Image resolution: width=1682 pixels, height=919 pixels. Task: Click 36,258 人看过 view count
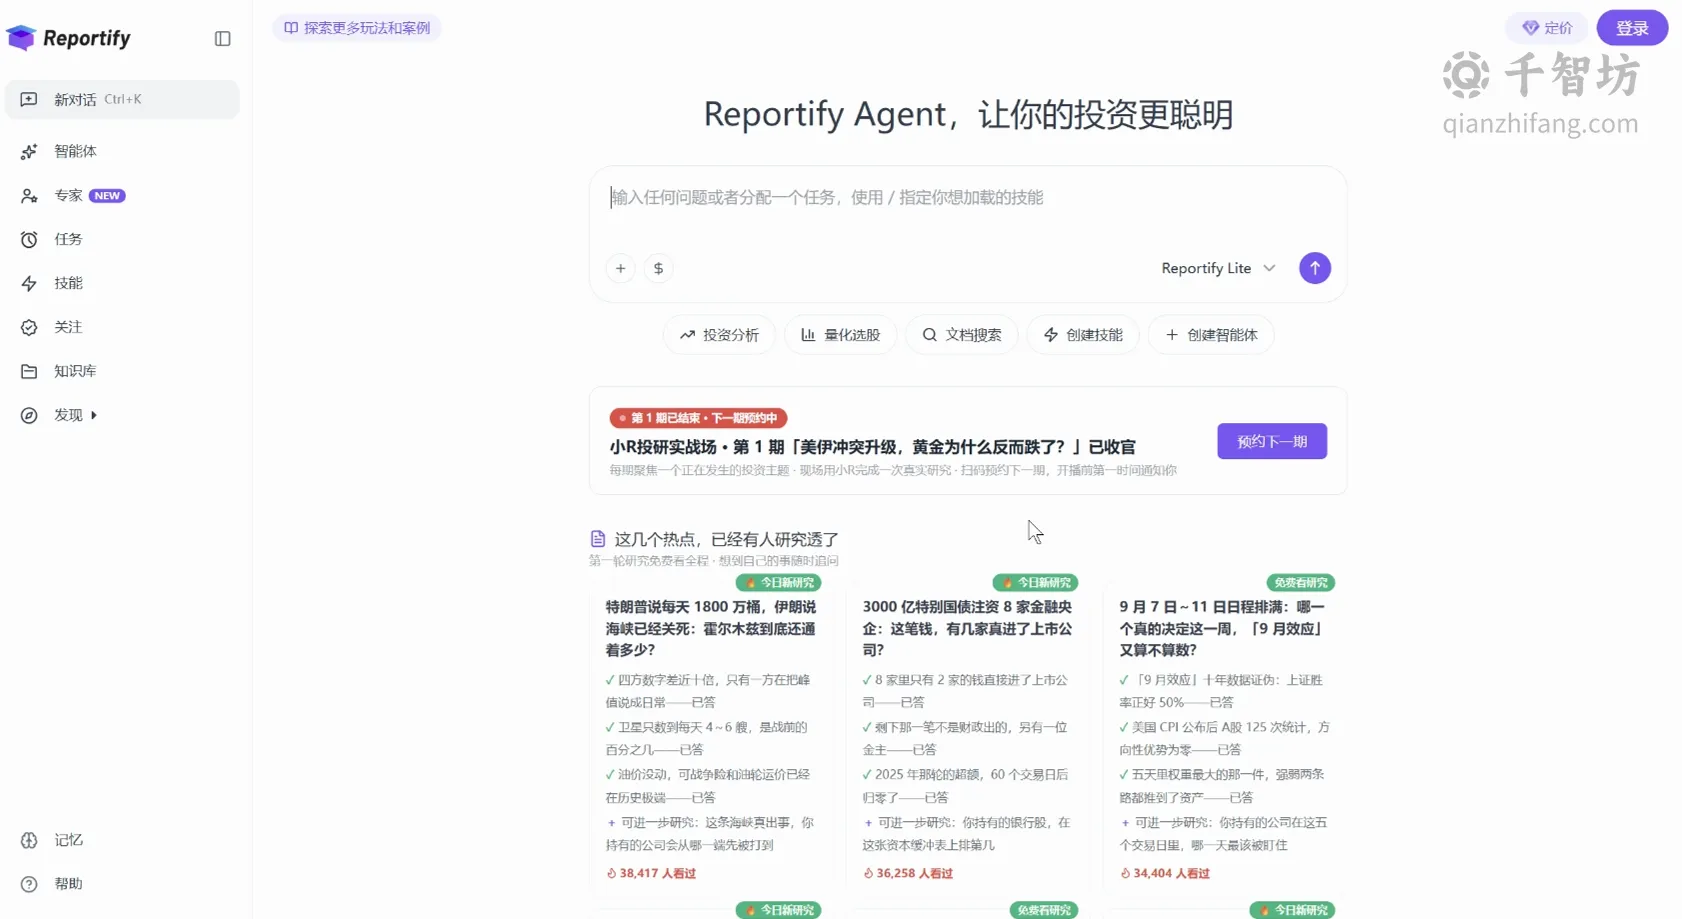pyautogui.click(x=908, y=873)
